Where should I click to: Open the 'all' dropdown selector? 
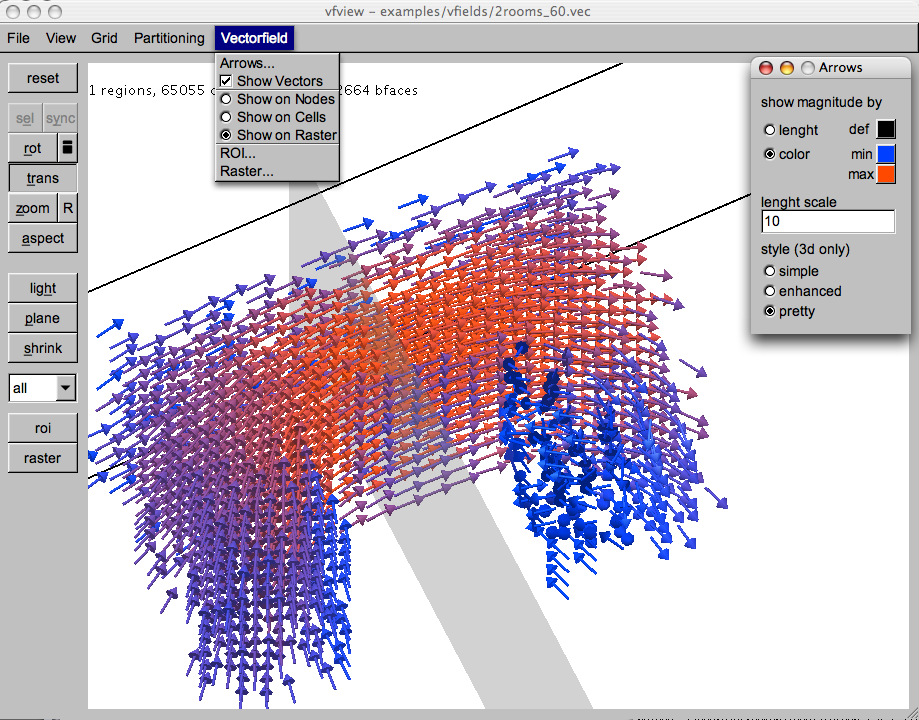(66, 388)
